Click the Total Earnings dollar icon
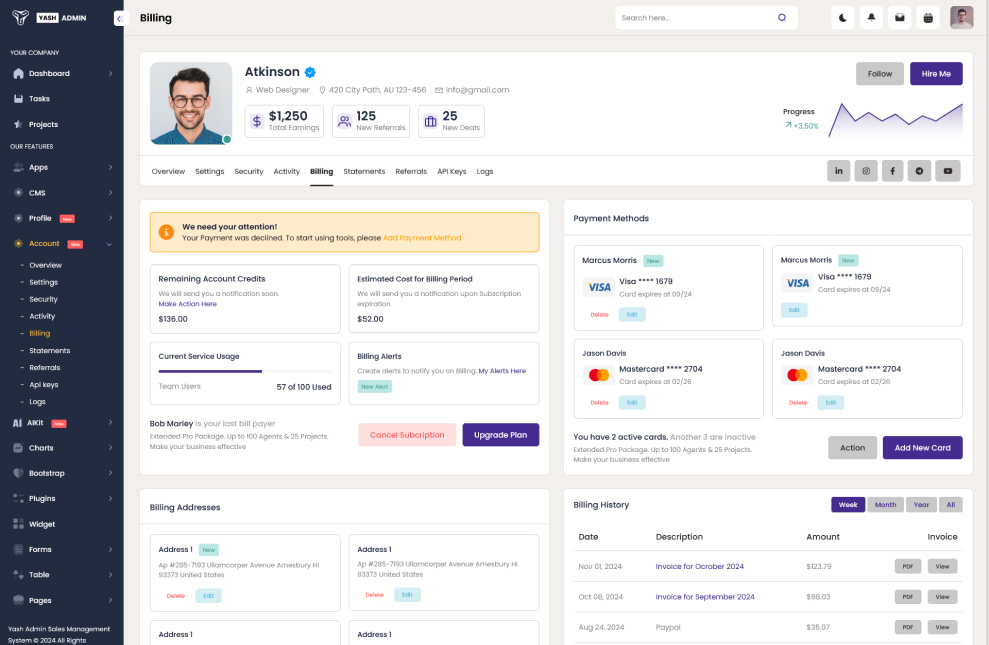The width and height of the screenshot is (989, 645). (x=257, y=121)
